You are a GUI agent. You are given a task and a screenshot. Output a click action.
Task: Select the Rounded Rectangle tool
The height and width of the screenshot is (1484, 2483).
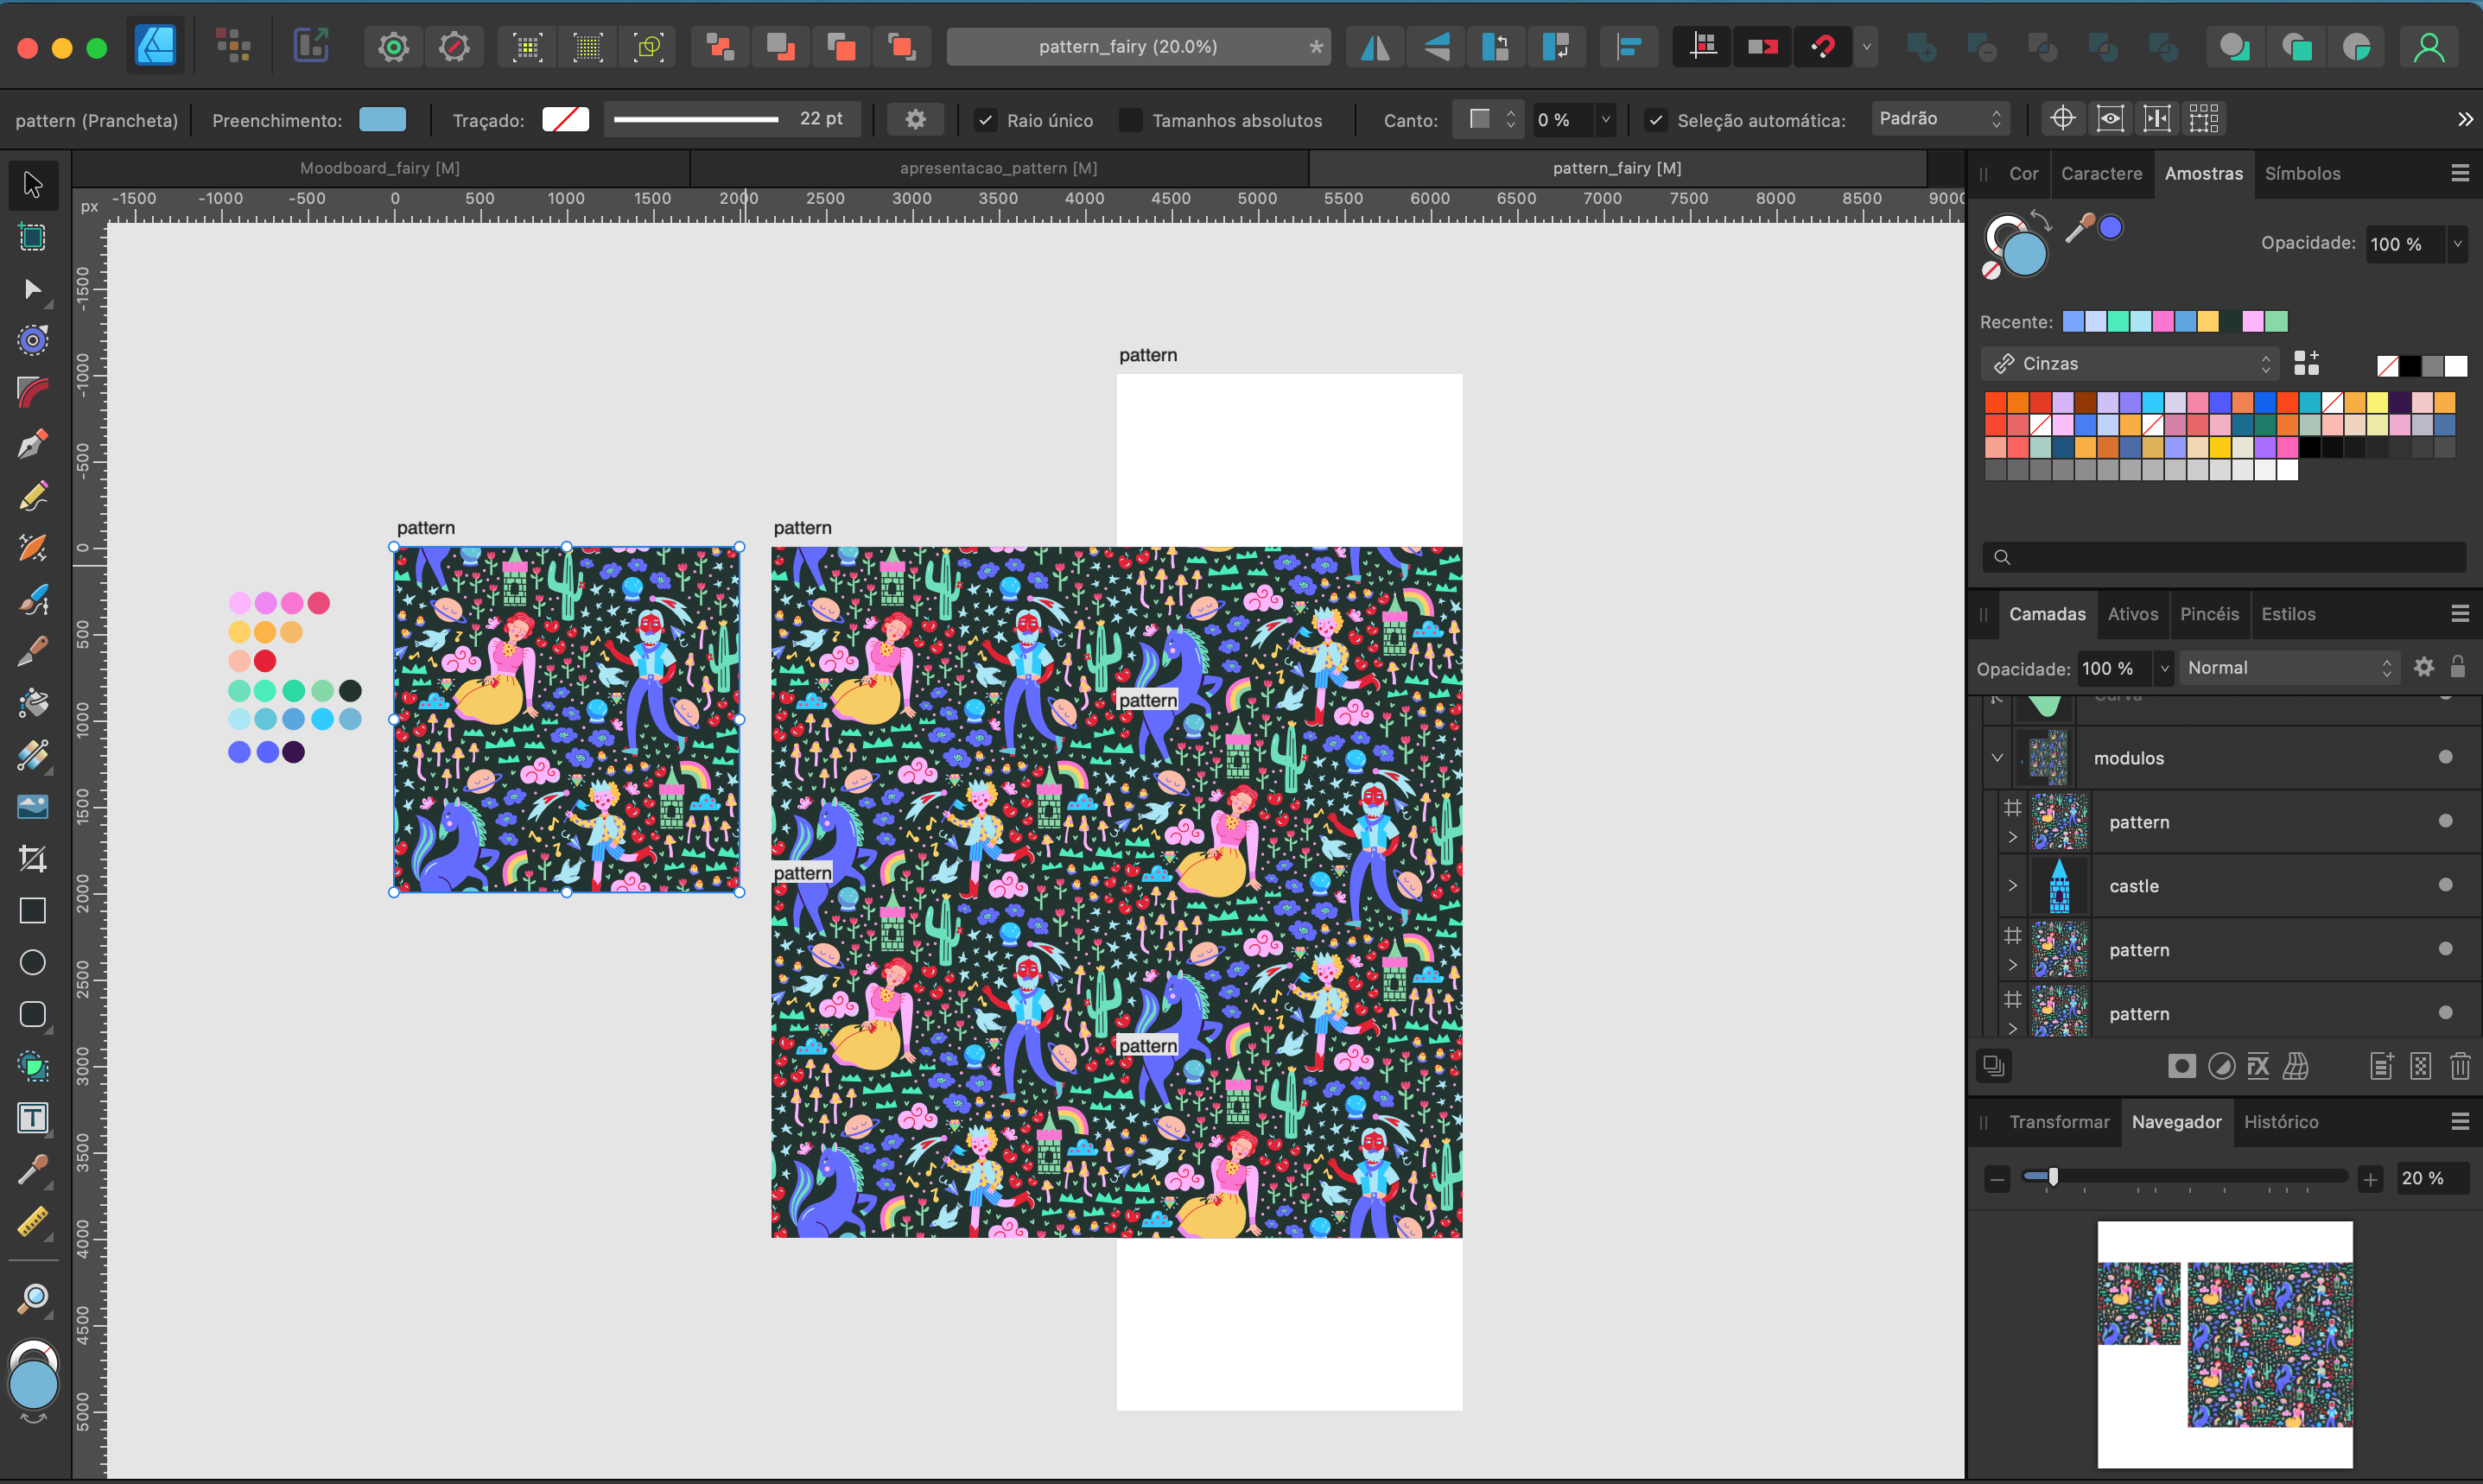(32, 1014)
